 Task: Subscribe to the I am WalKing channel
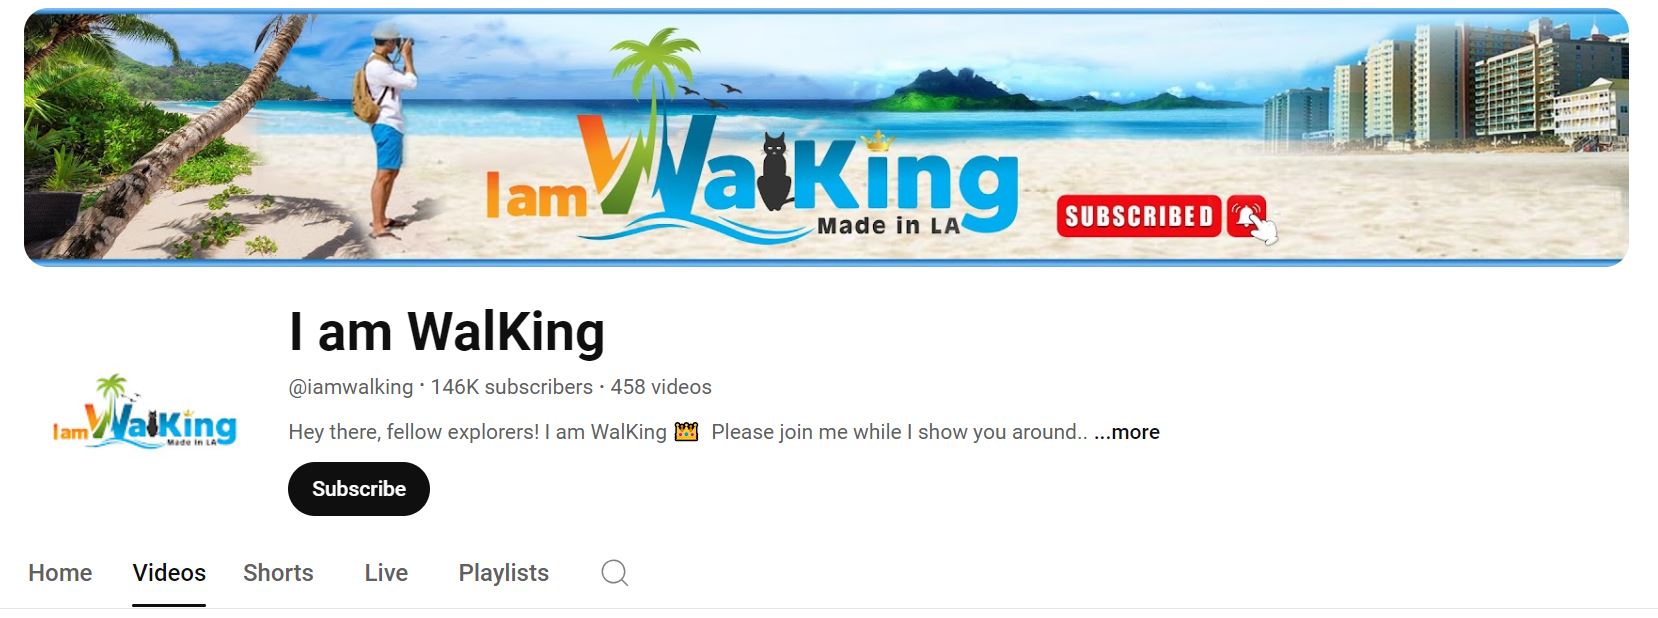coord(359,489)
